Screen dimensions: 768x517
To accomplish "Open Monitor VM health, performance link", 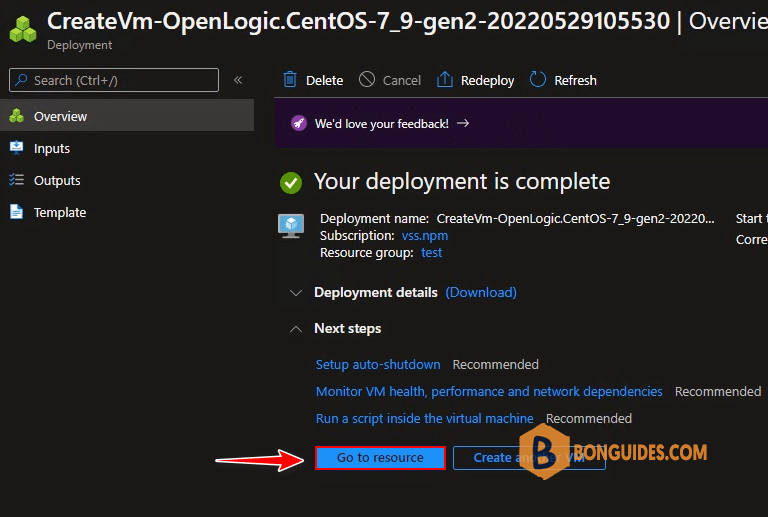I will [489, 392].
